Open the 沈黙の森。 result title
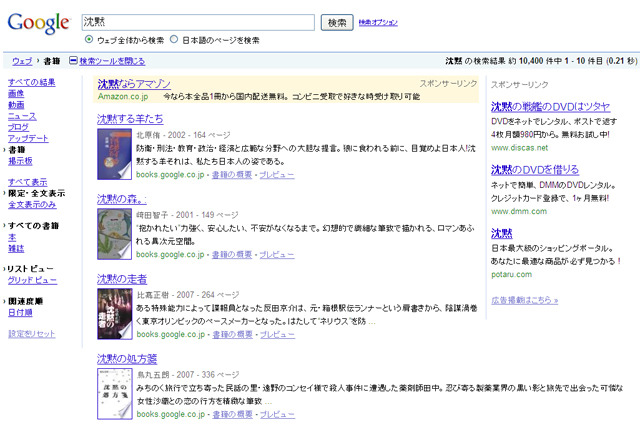Viewport: 640px width, 425px height. pyautogui.click(x=121, y=199)
